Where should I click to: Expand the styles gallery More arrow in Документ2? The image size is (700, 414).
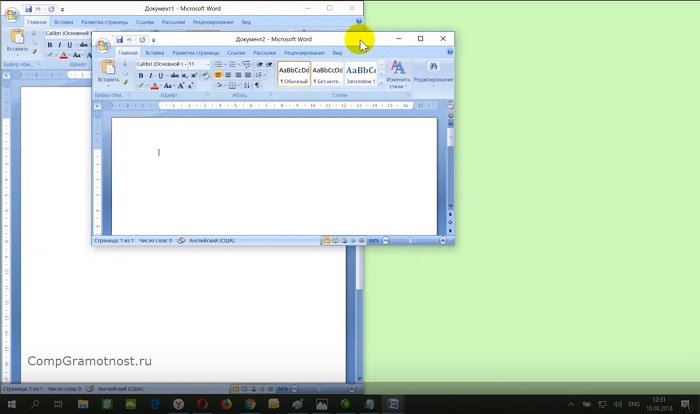(382, 83)
